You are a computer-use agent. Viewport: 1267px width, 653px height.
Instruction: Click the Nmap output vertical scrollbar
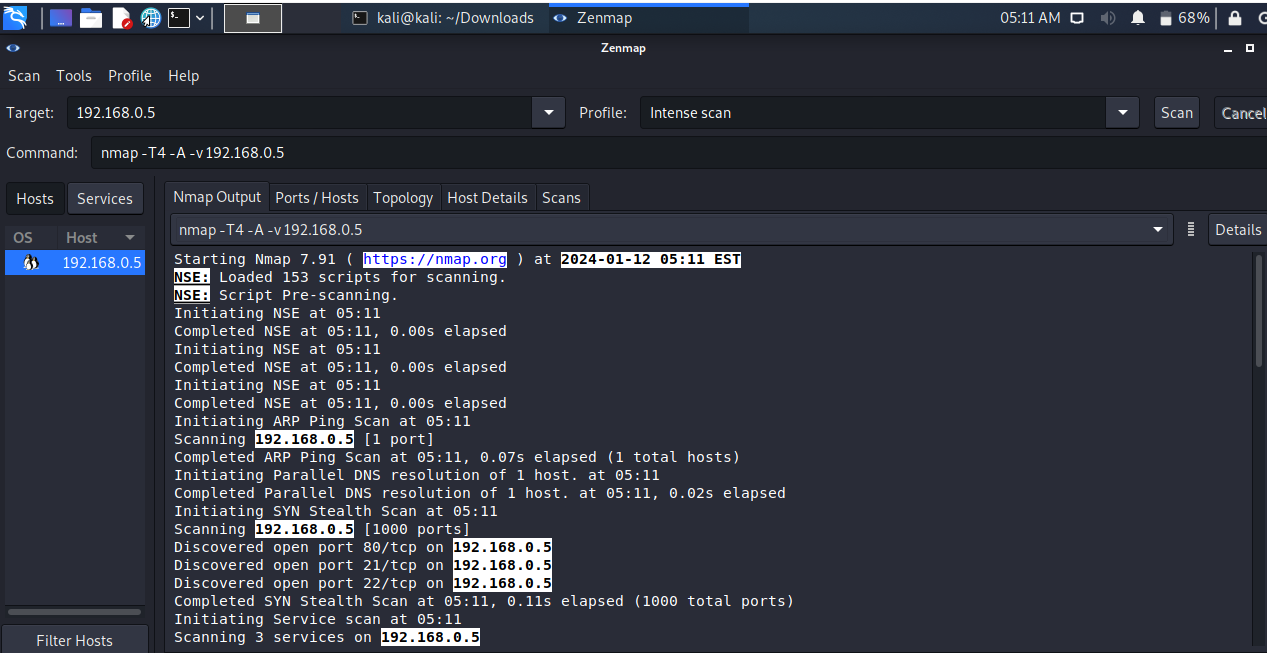1258,310
